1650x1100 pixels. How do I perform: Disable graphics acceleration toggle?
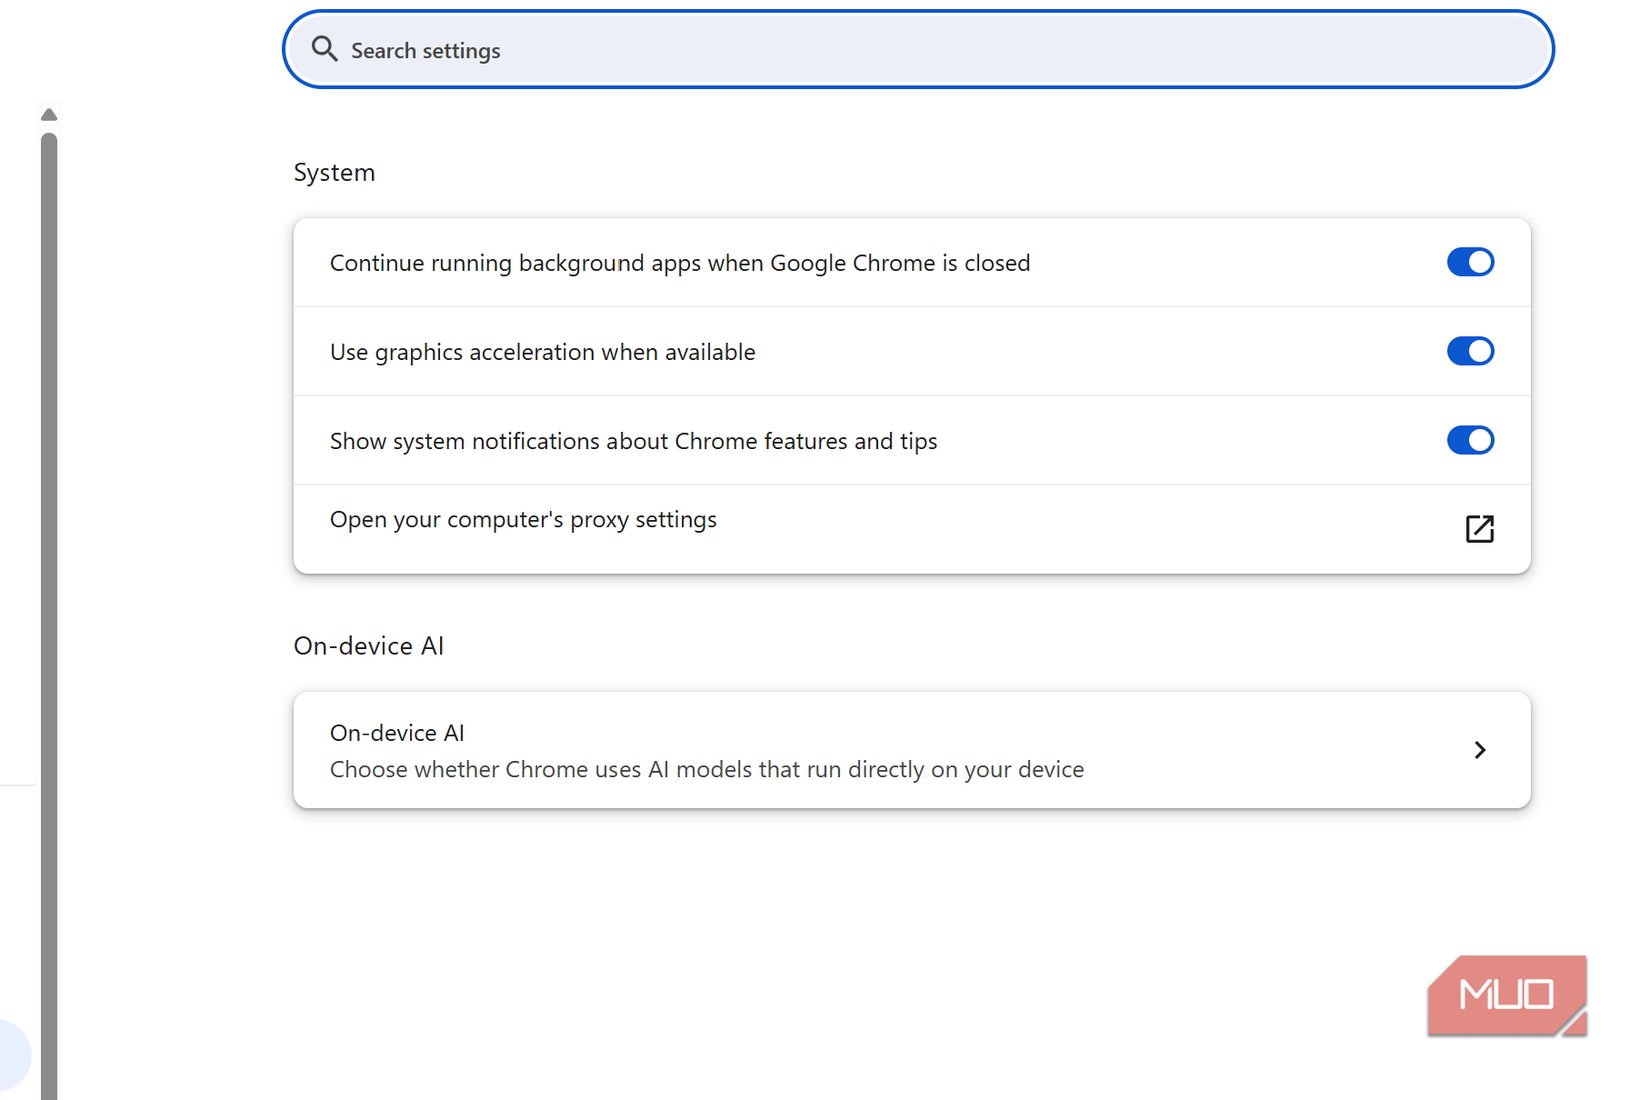point(1470,351)
